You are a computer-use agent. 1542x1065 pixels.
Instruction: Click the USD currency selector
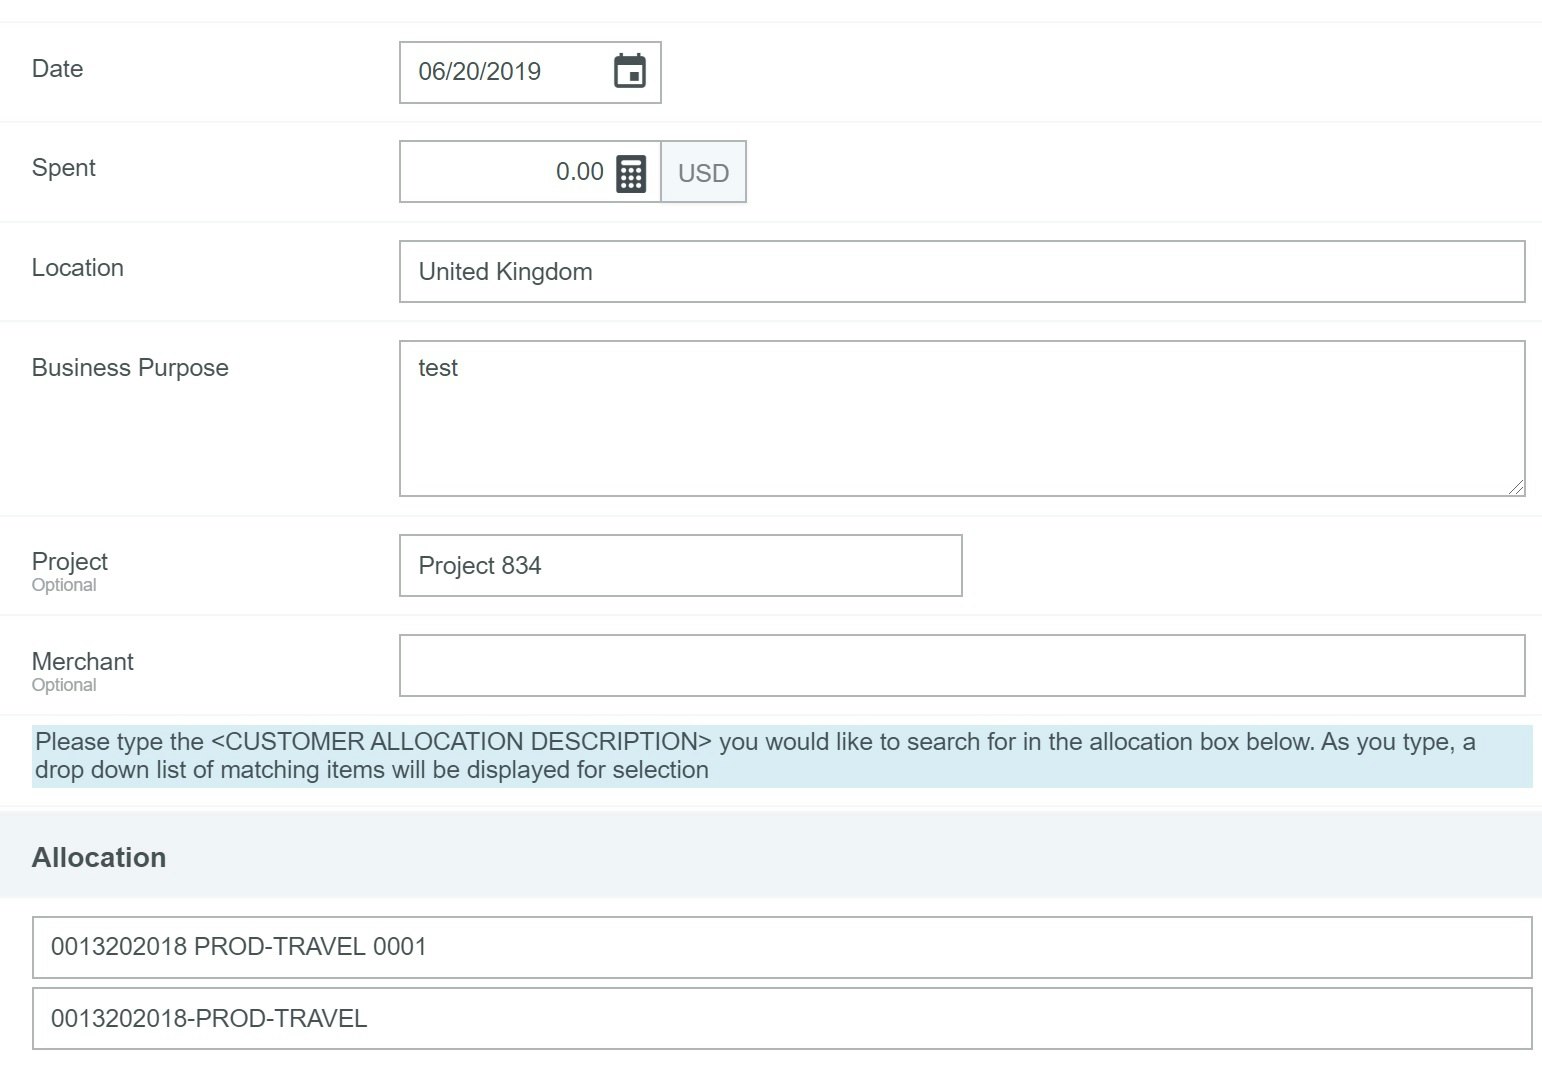[x=703, y=173]
